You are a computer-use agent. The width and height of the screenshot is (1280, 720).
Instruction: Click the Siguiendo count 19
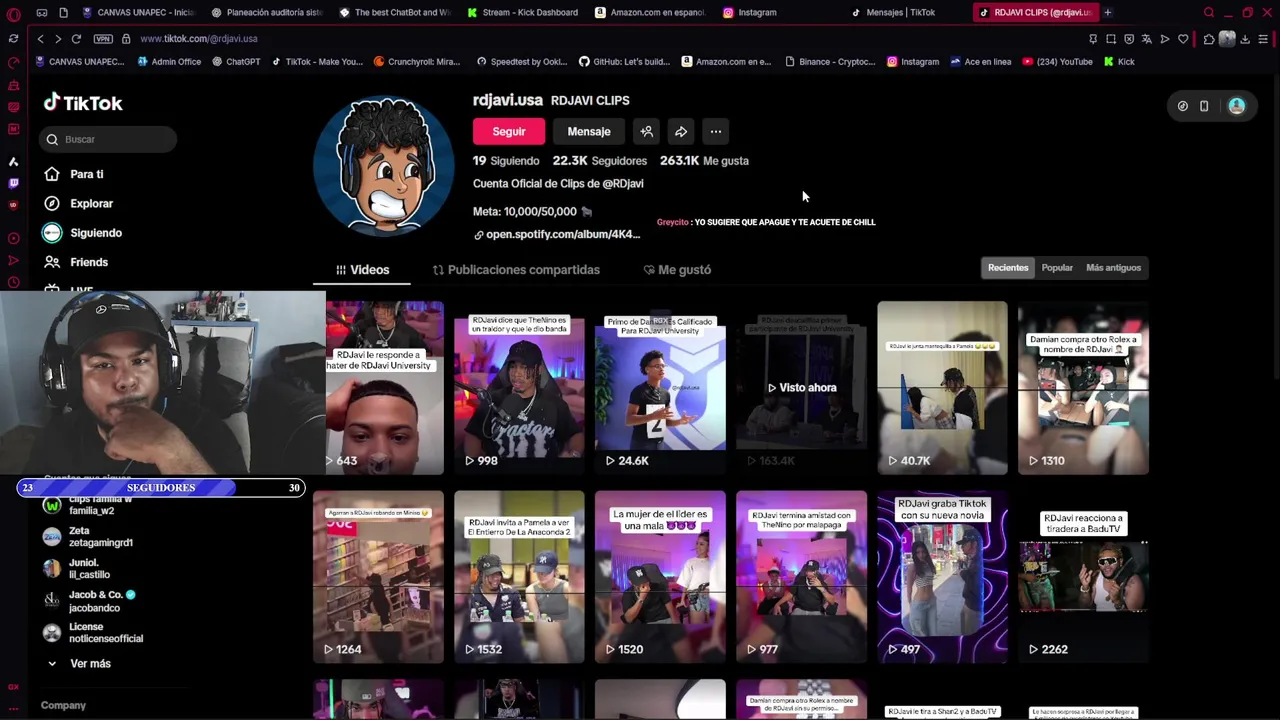[x=506, y=160]
